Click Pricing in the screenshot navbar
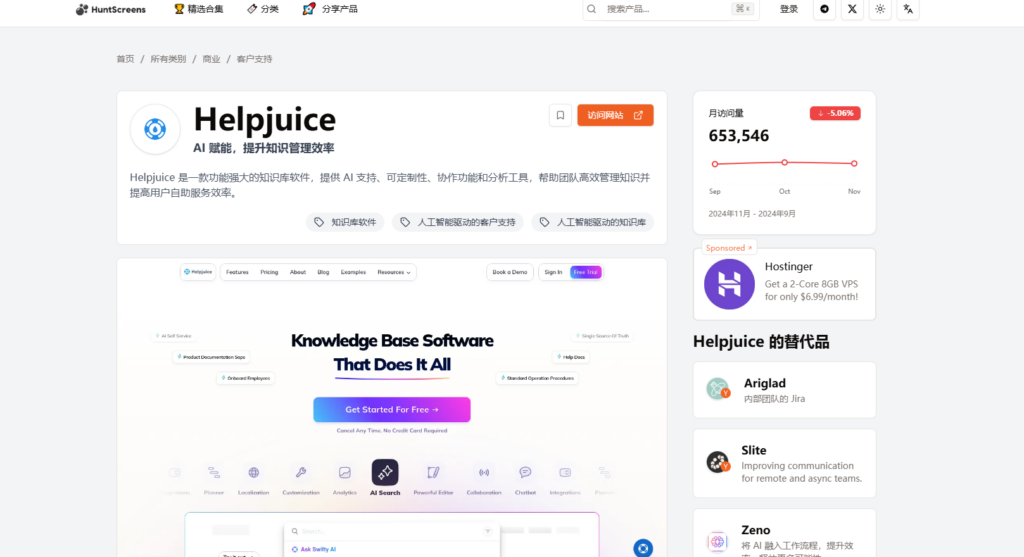The image size is (1024, 557). (269, 272)
